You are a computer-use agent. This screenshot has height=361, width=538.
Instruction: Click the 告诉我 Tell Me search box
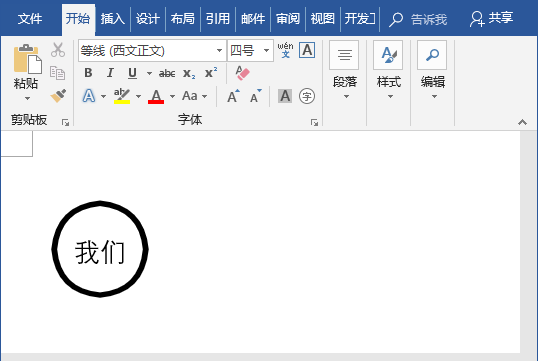pyautogui.click(x=419, y=19)
